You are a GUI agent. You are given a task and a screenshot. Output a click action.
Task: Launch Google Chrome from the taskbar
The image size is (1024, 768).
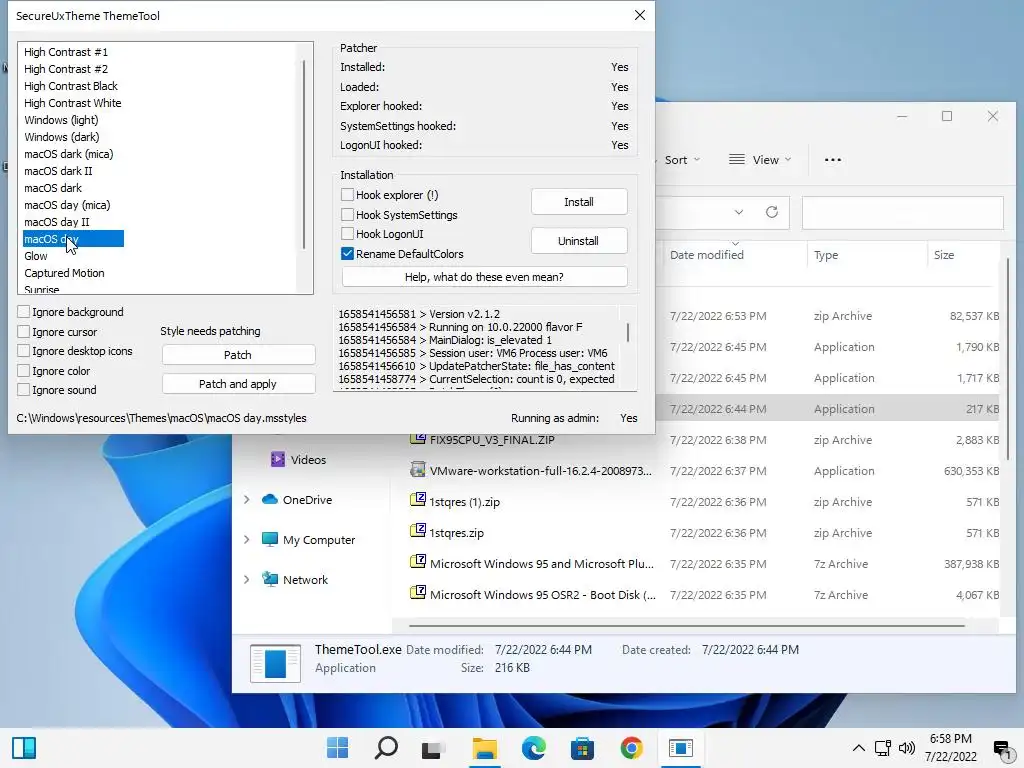[632, 748]
